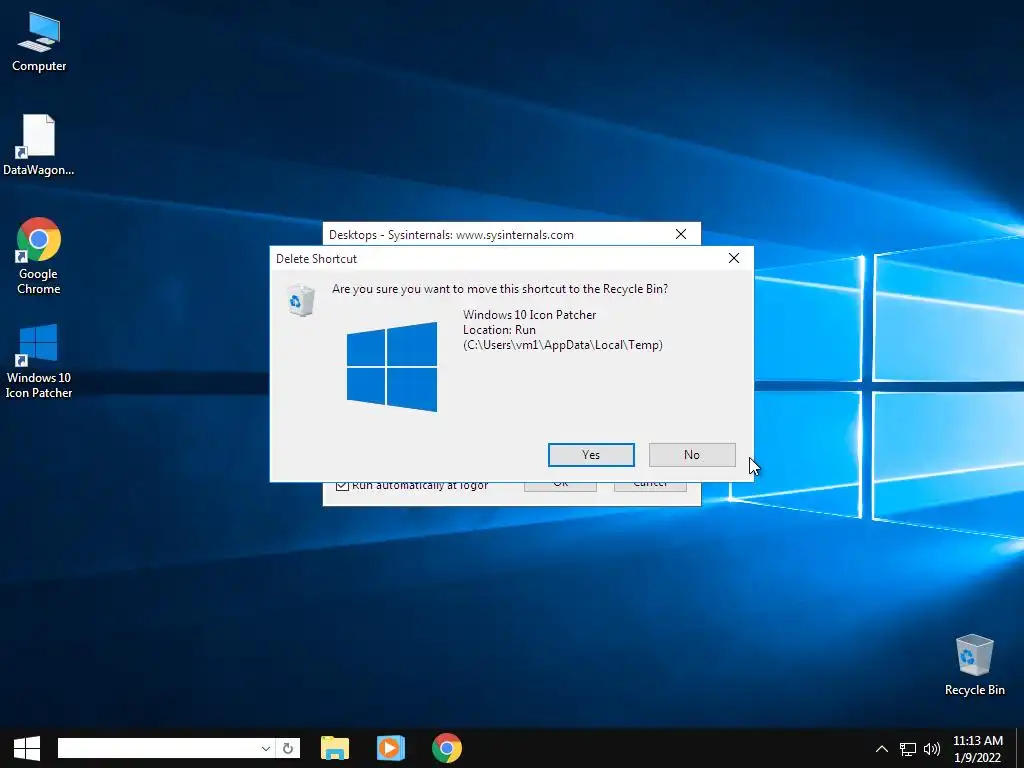Click the Delete Shortcut title bar text
This screenshot has width=1024, height=768.
[x=316, y=259]
